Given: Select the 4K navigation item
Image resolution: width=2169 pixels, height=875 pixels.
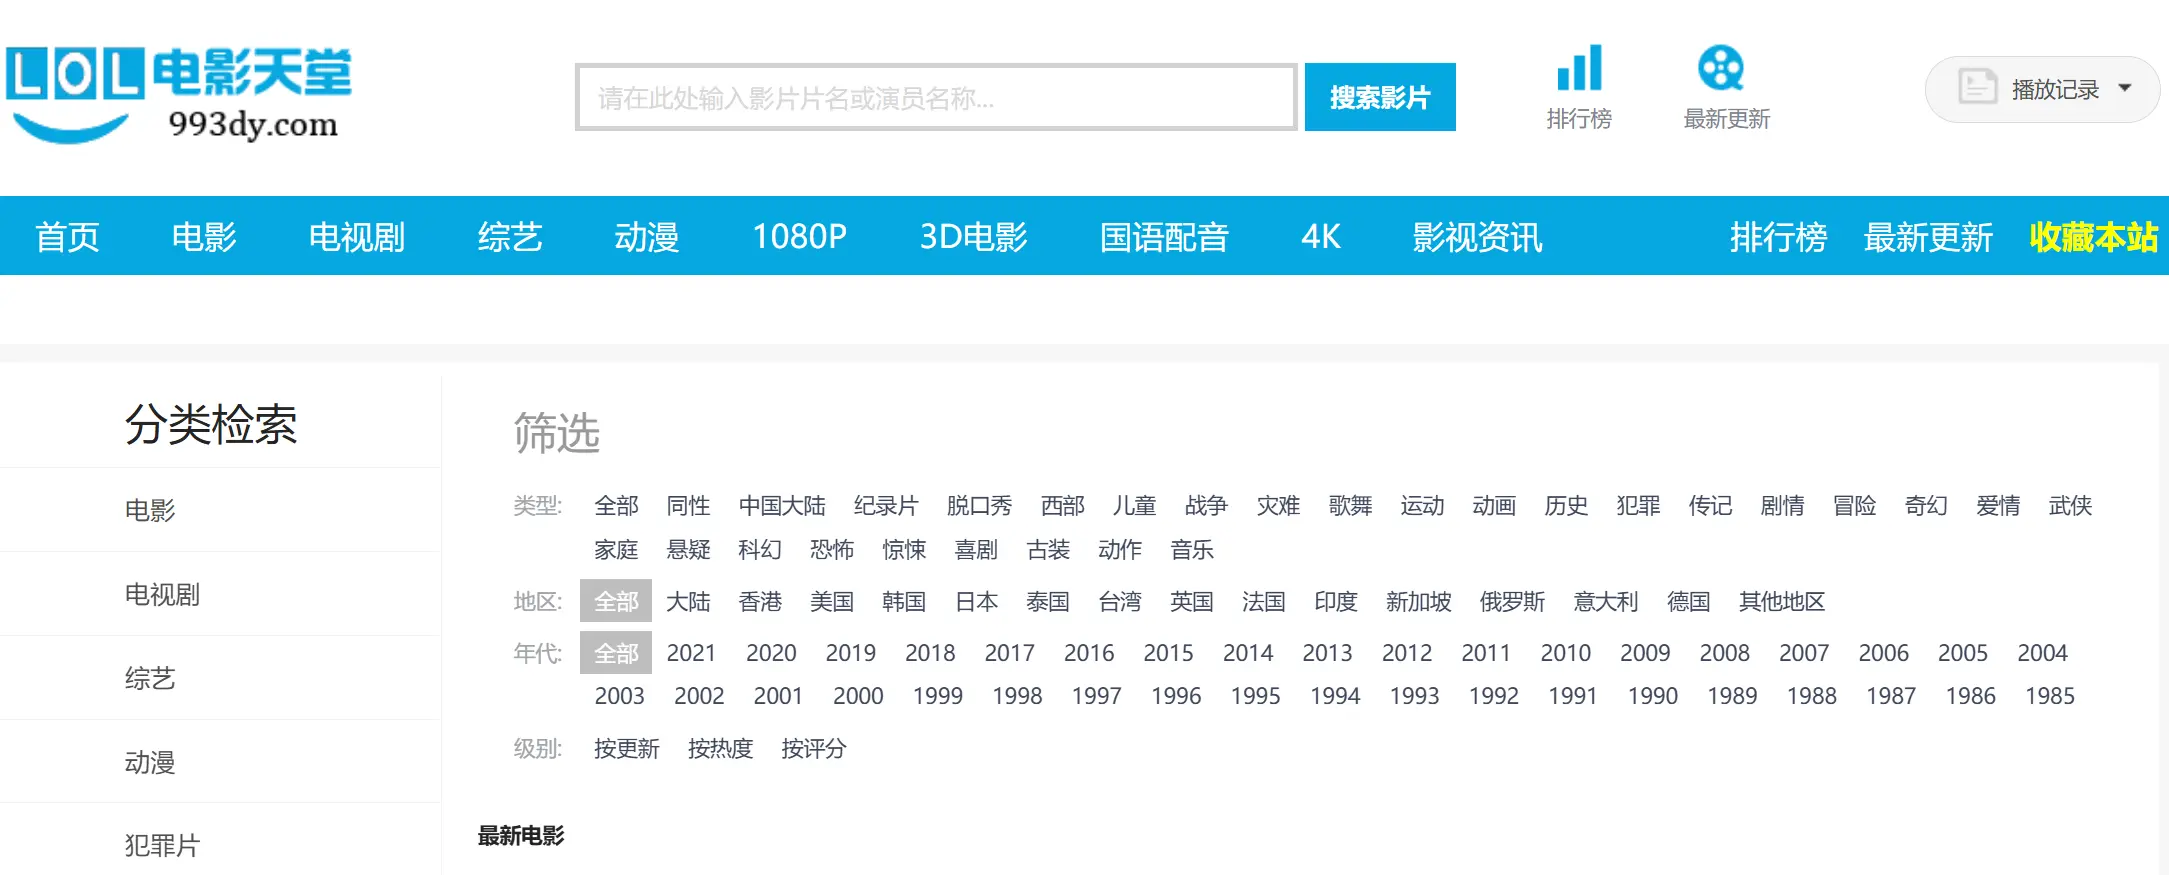Looking at the screenshot, I should tap(1320, 237).
